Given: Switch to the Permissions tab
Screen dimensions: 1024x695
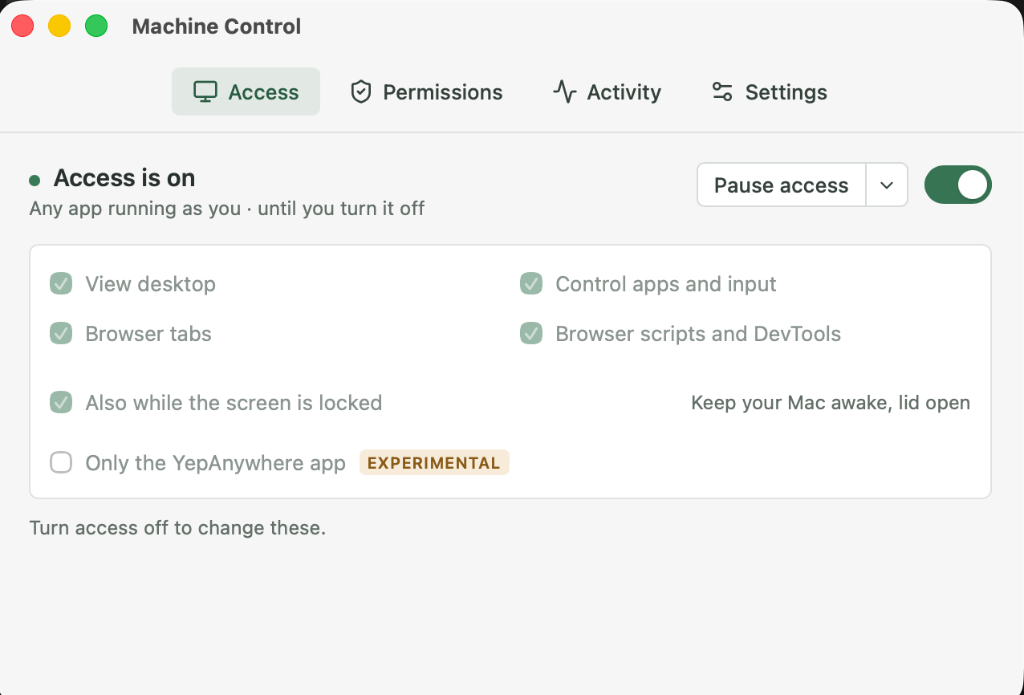Looking at the screenshot, I should (x=426, y=92).
